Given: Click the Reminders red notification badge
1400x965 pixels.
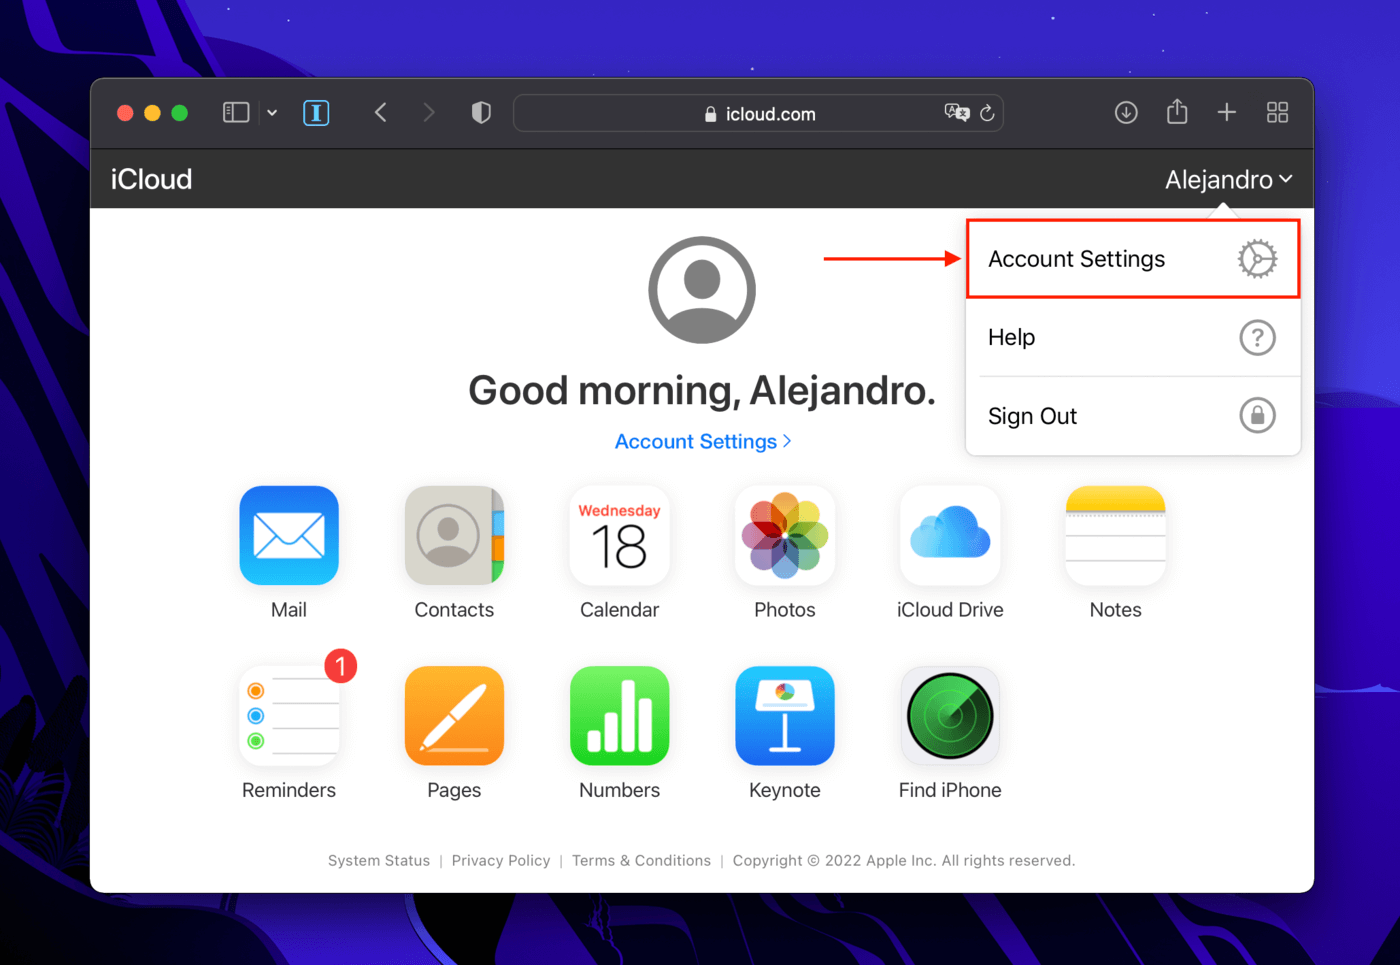Looking at the screenshot, I should [x=341, y=666].
